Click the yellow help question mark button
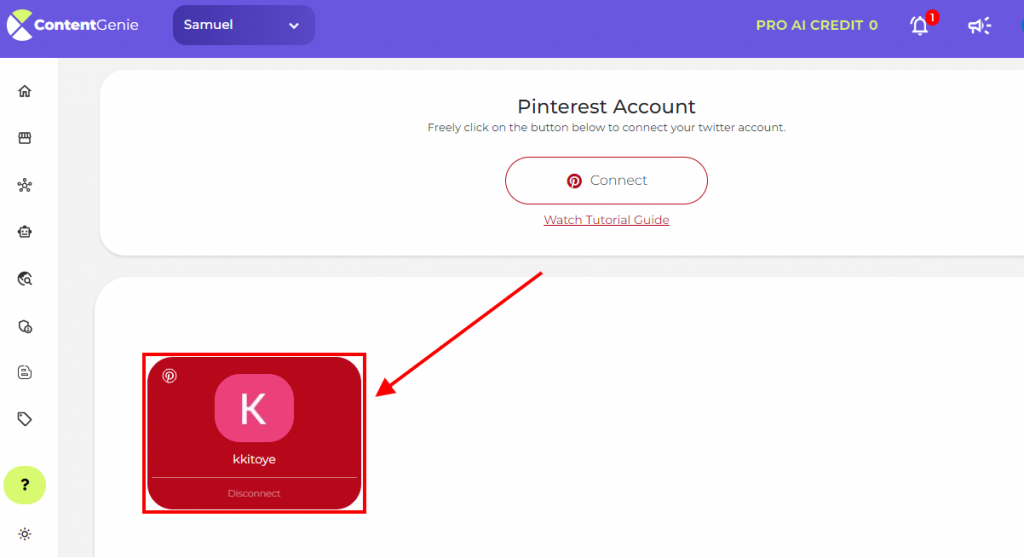Viewport: 1024px width, 558px height. (25, 485)
